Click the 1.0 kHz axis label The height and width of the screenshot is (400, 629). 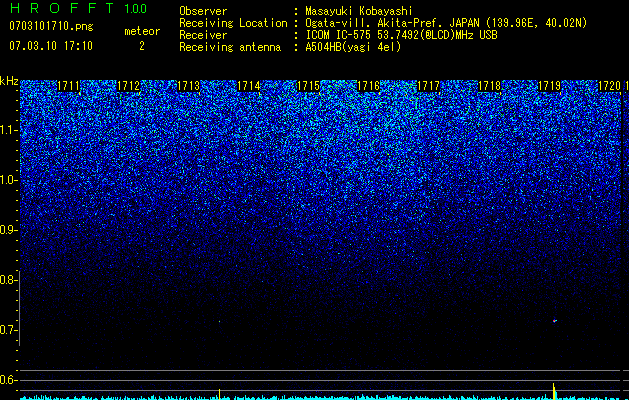coord(8,180)
